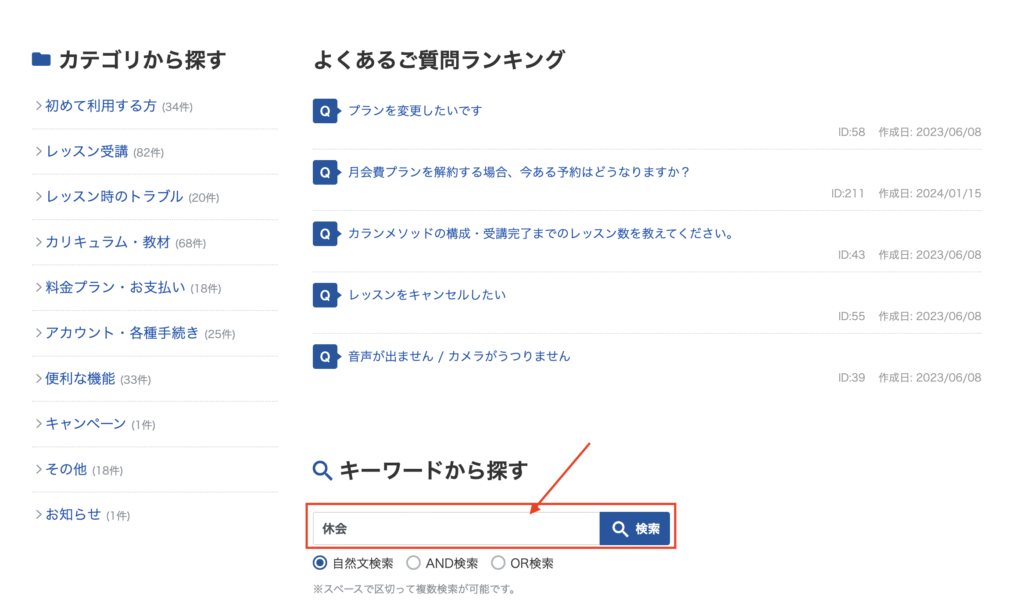The height and width of the screenshot is (607, 1024).
Task: Click Q icon next to 月会費プラン question
Action: [325, 172]
